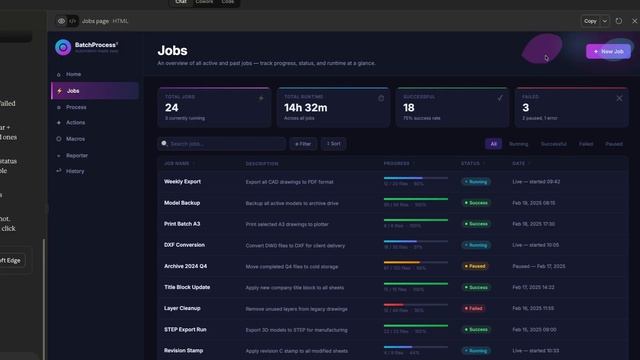
Task: Open the Revision Stamp job
Action: point(183,350)
